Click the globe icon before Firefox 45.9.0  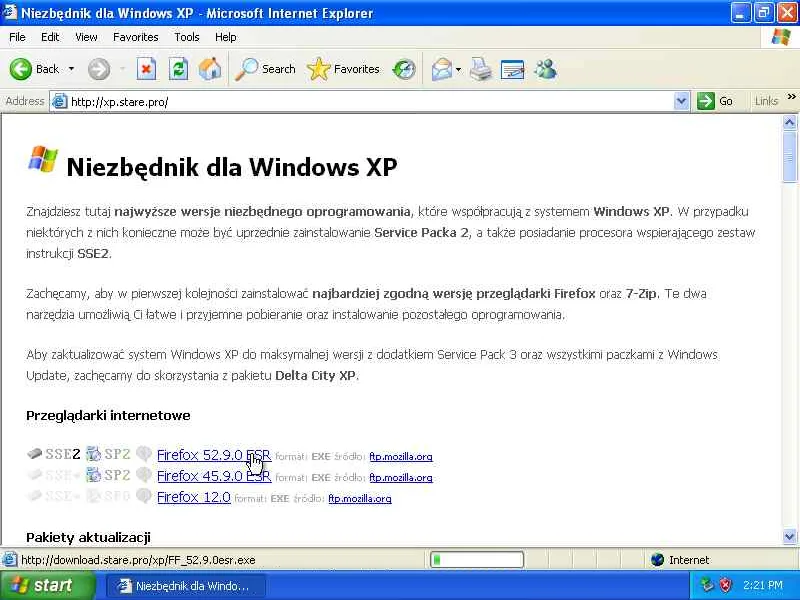pyautogui.click(x=144, y=475)
